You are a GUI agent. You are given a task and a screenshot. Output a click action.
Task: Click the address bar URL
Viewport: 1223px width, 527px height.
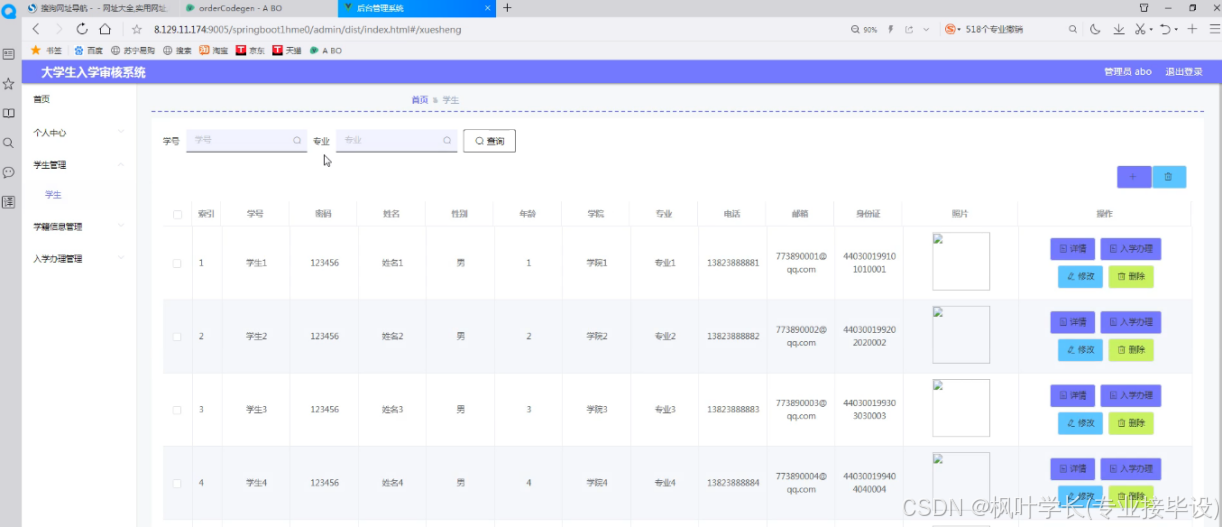pos(308,29)
